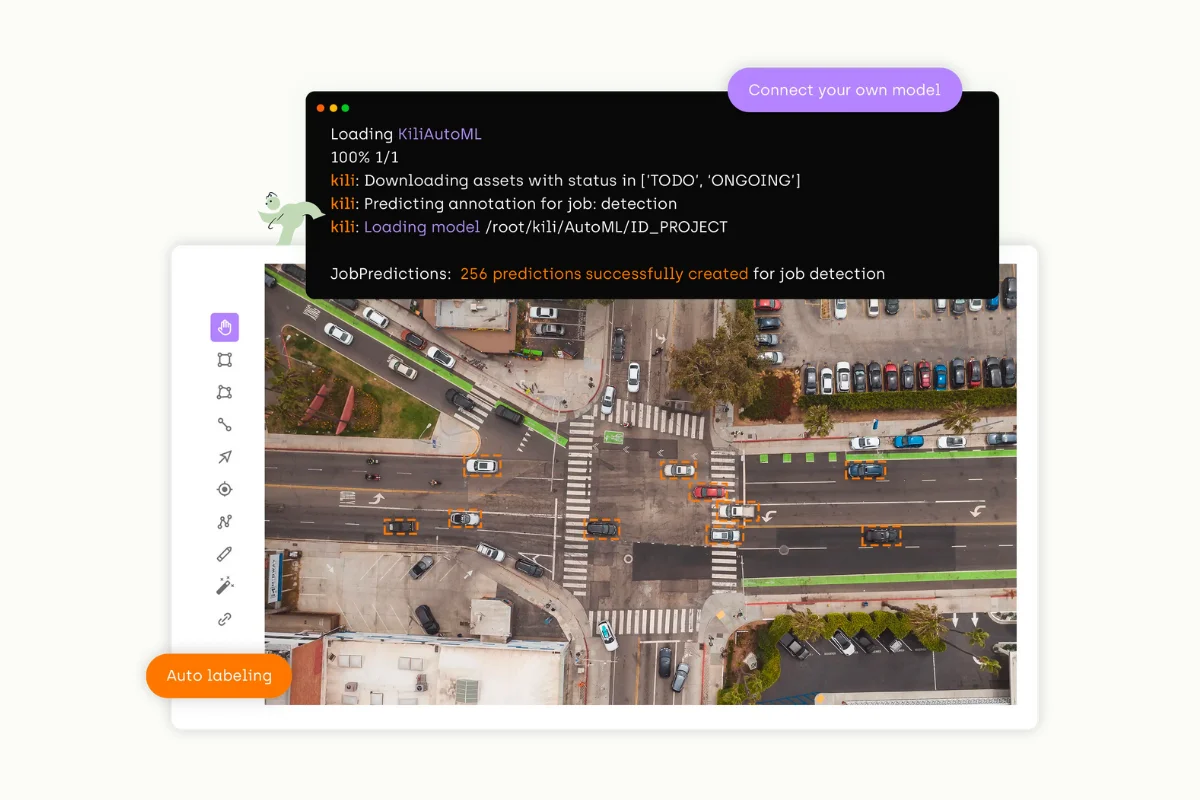Select the polygon annotation tool

(x=224, y=392)
